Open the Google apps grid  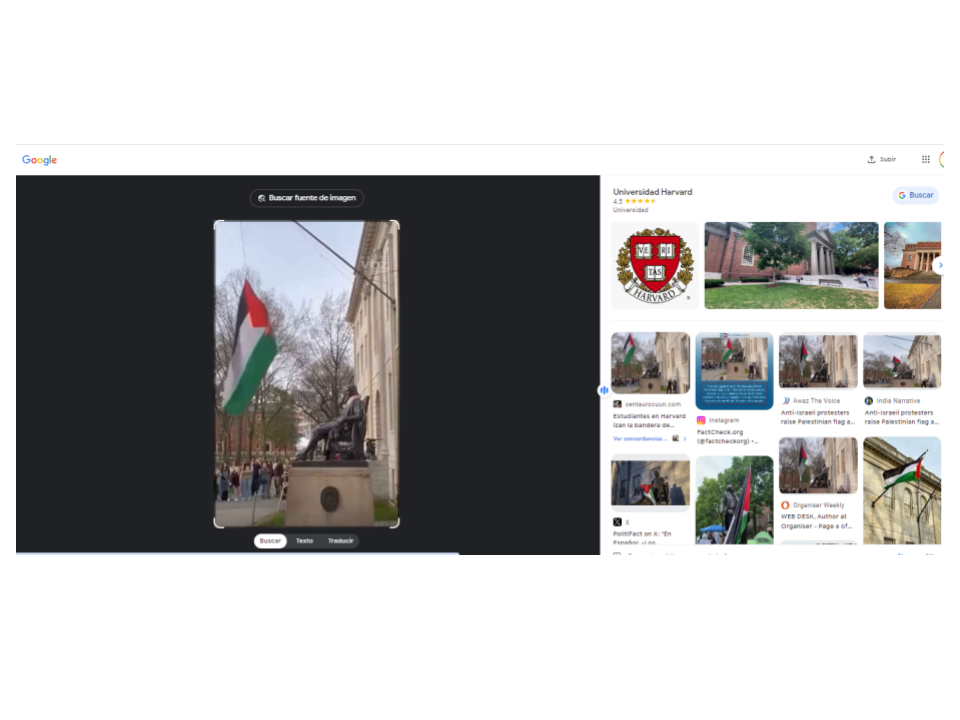pyautogui.click(x=926, y=159)
